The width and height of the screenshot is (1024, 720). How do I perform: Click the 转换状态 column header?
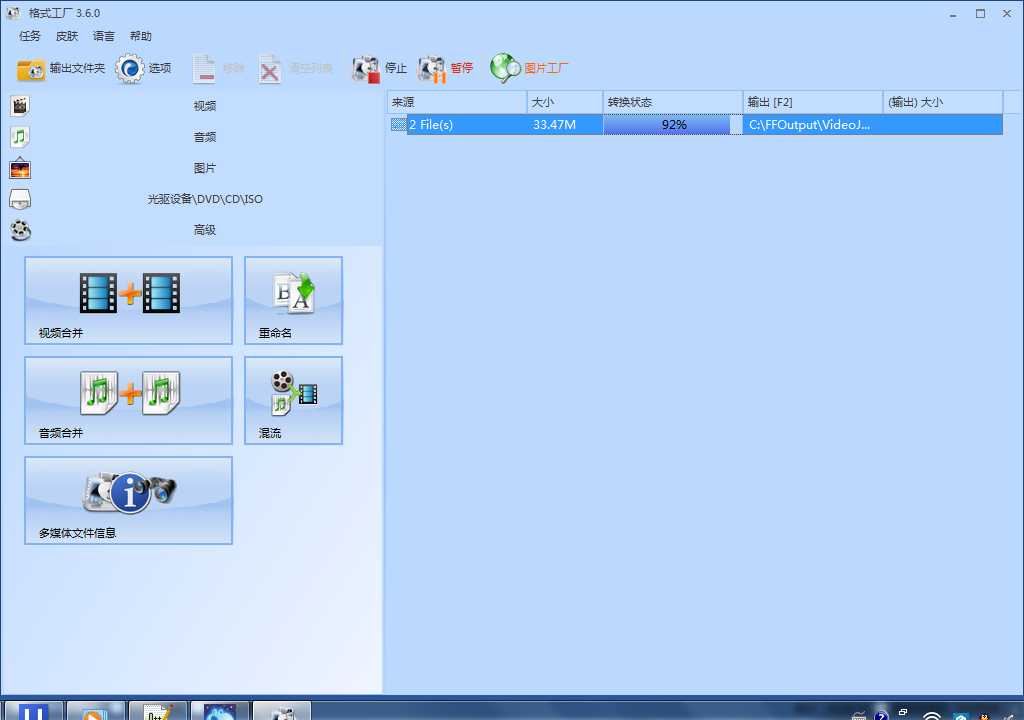(x=673, y=103)
